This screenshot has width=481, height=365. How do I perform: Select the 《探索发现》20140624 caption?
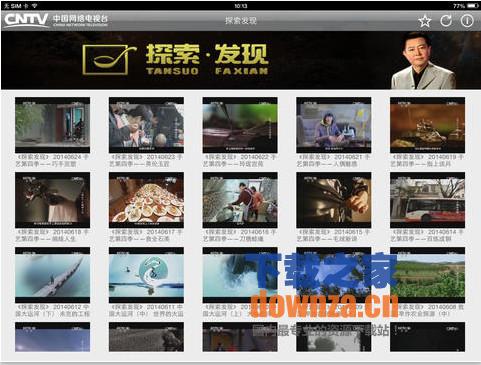pos(52,160)
